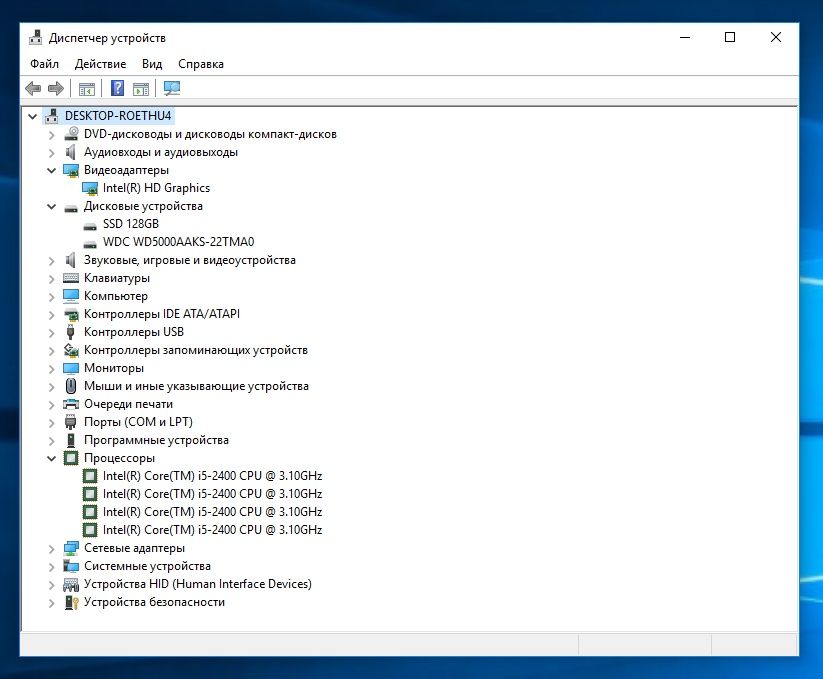Viewport: 823px width, 679px height.
Task: Toggle the action pane toolbar icon
Action: point(141,89)
